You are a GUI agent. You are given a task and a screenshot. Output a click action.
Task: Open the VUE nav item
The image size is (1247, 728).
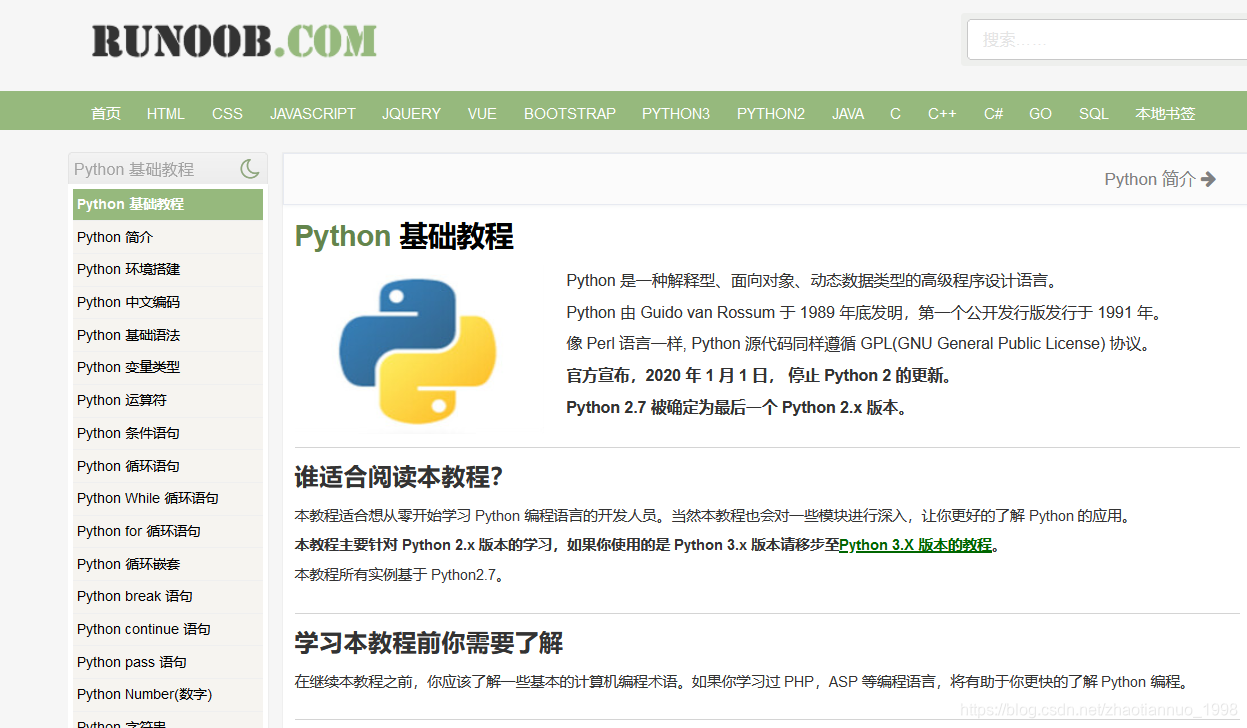482,113
